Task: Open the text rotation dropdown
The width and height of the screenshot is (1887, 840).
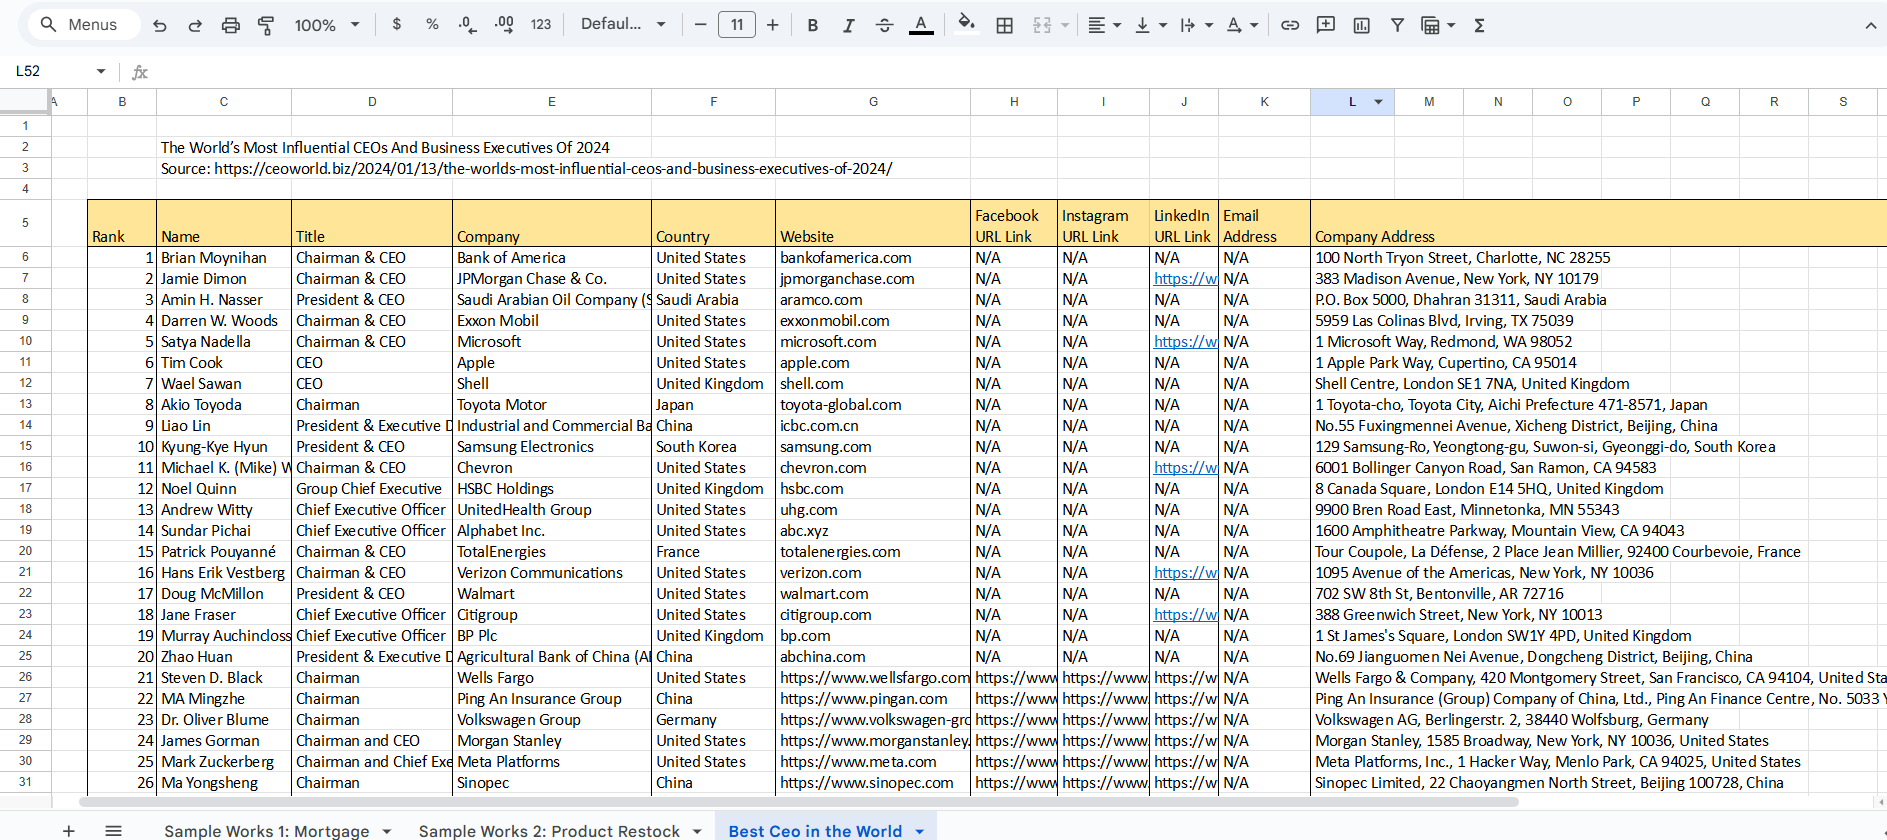Action: coord(1242,25)
